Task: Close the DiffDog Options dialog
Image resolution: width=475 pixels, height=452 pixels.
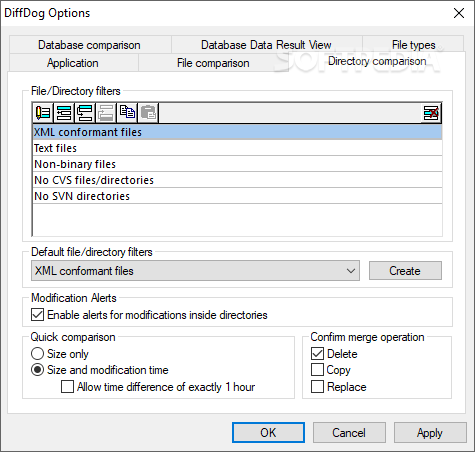Action: [x=459, y=13]
